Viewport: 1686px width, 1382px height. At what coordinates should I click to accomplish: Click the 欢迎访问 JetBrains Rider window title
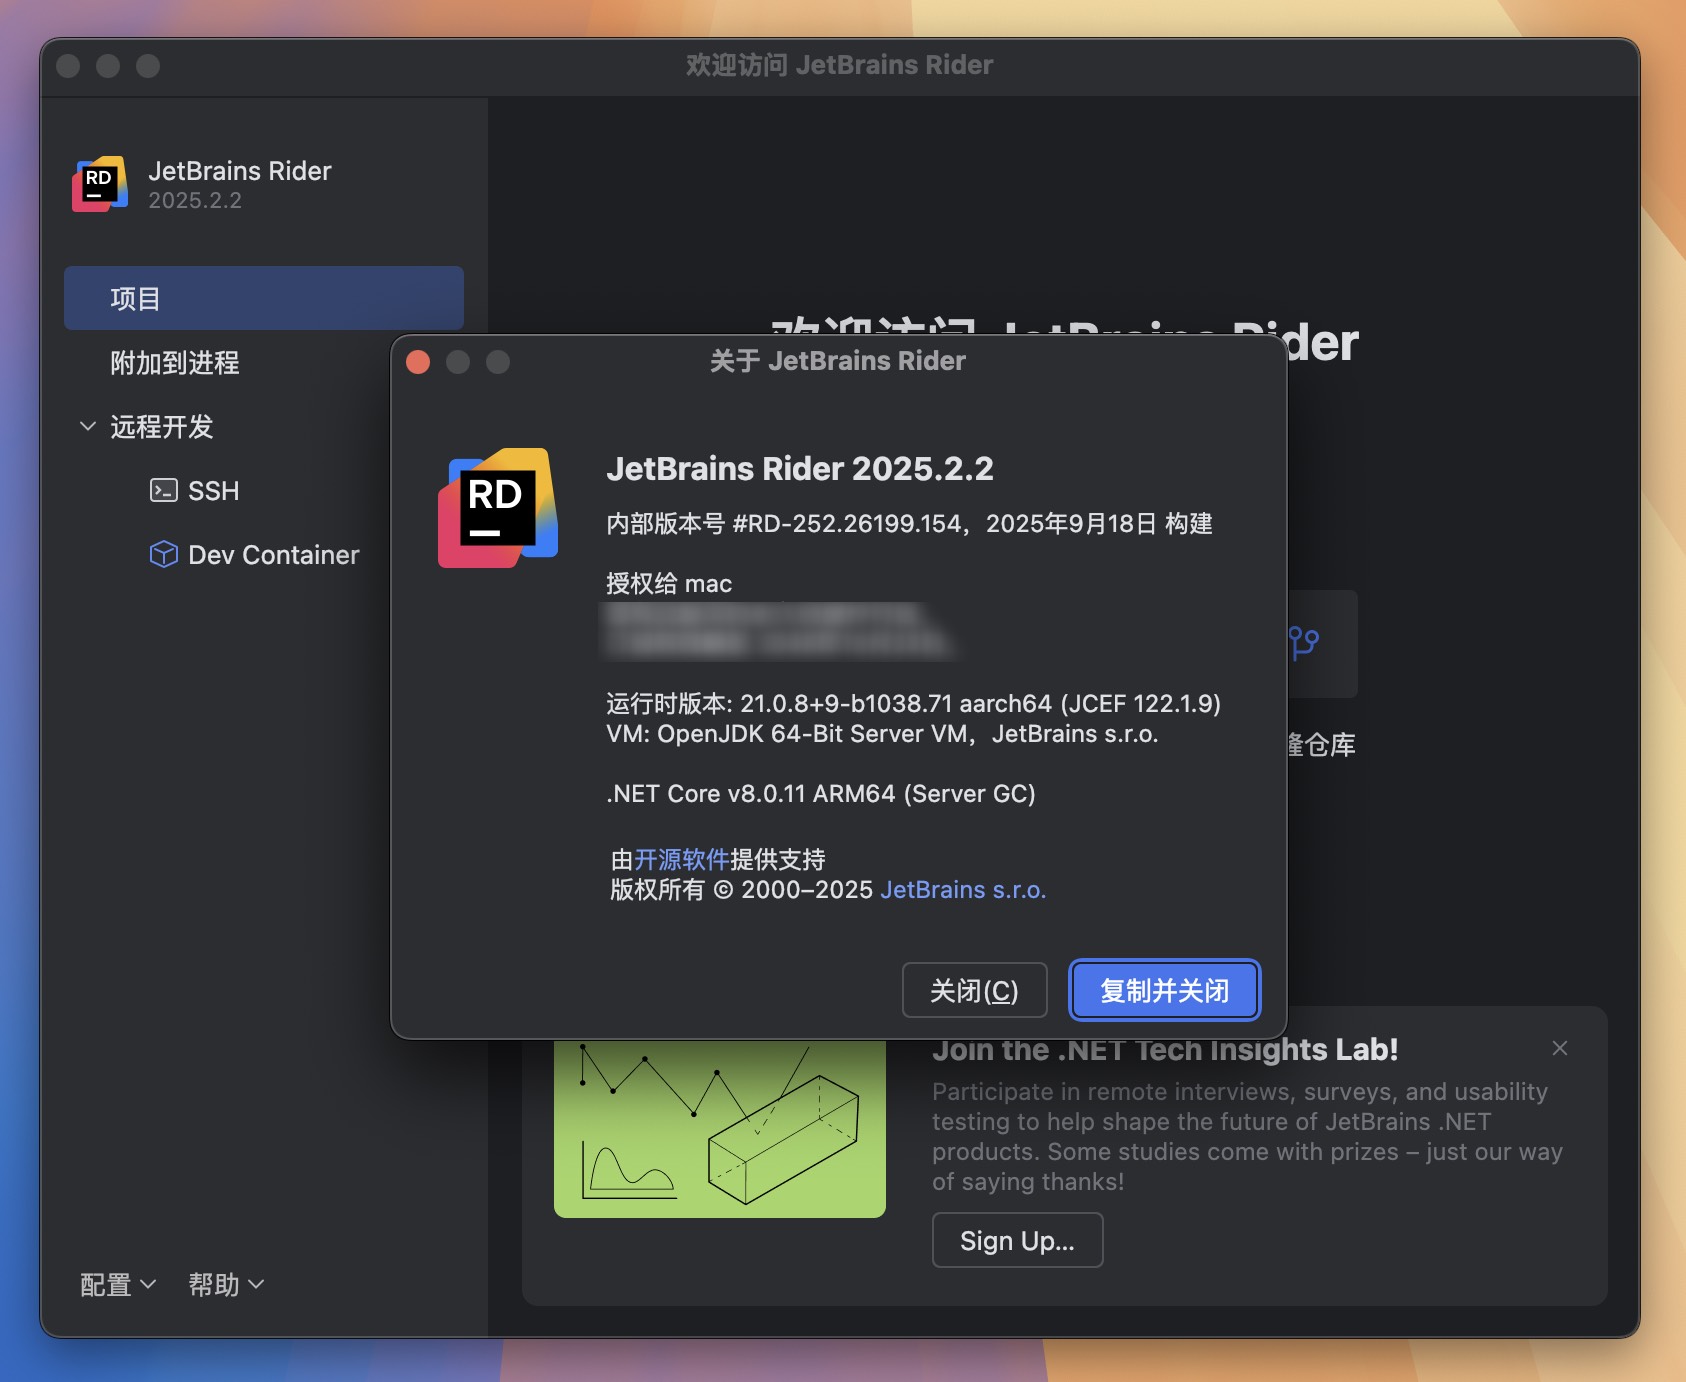[x=840, y=65]
